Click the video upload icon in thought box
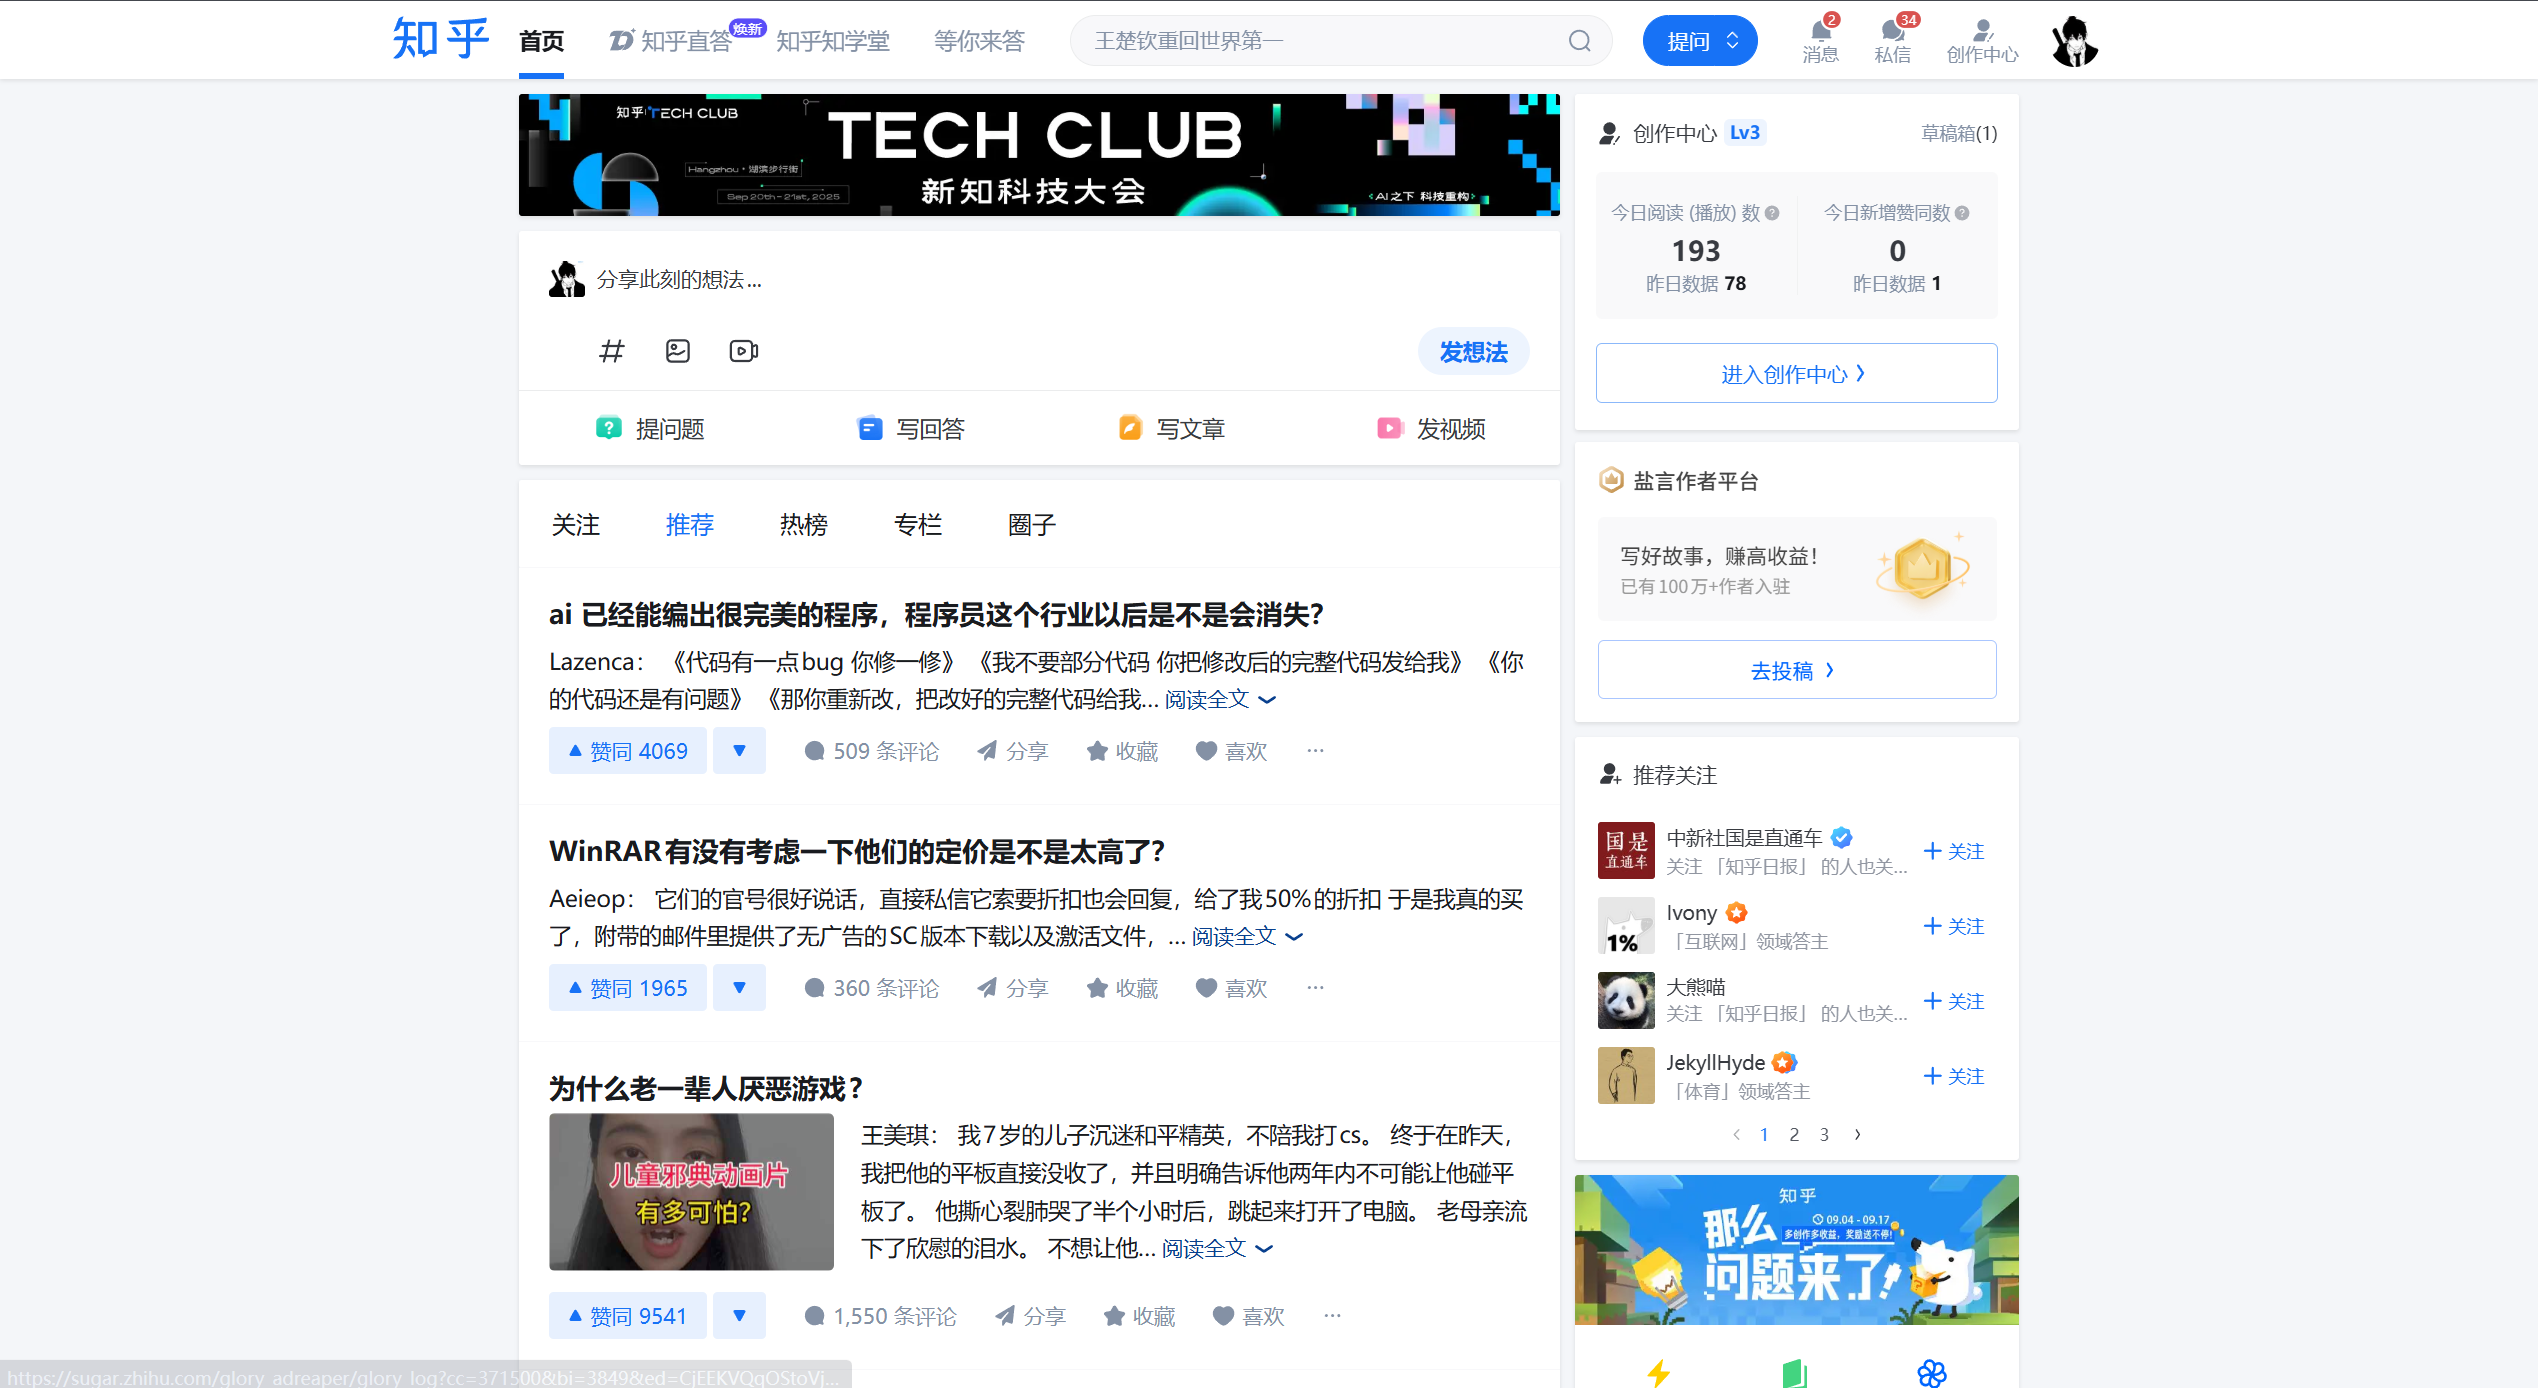The height and width of the screenshot is (1388, 2538). click(x=743, y=351)
